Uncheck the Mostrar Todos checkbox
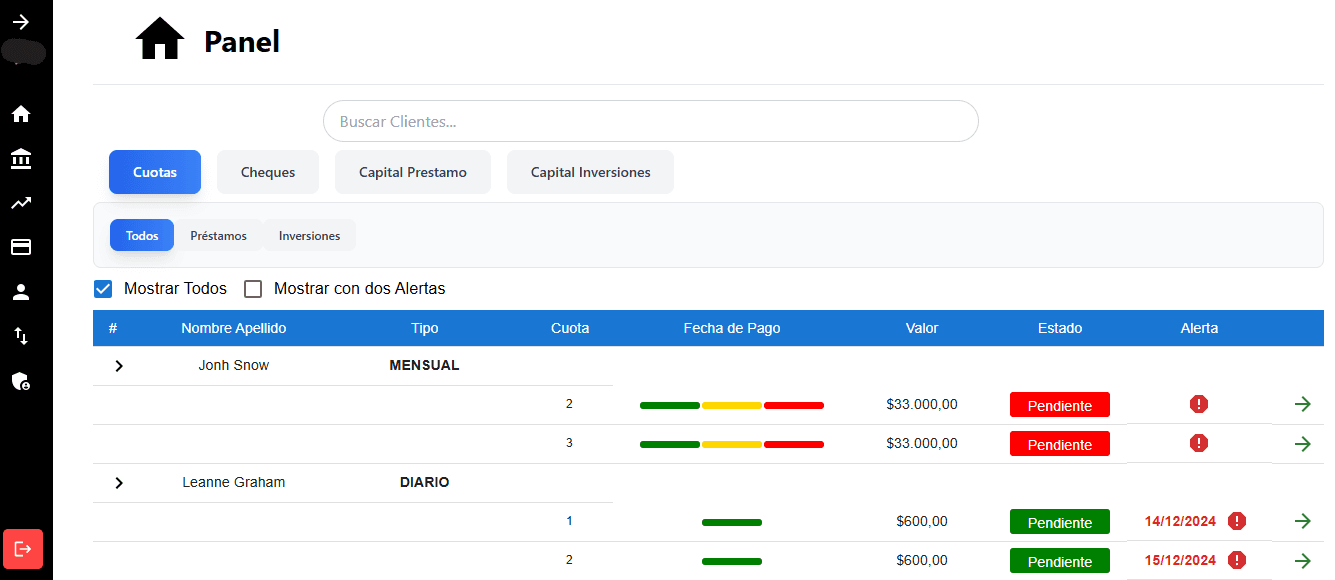This screenshot has width=1335, height=580. tap(103, 288)
